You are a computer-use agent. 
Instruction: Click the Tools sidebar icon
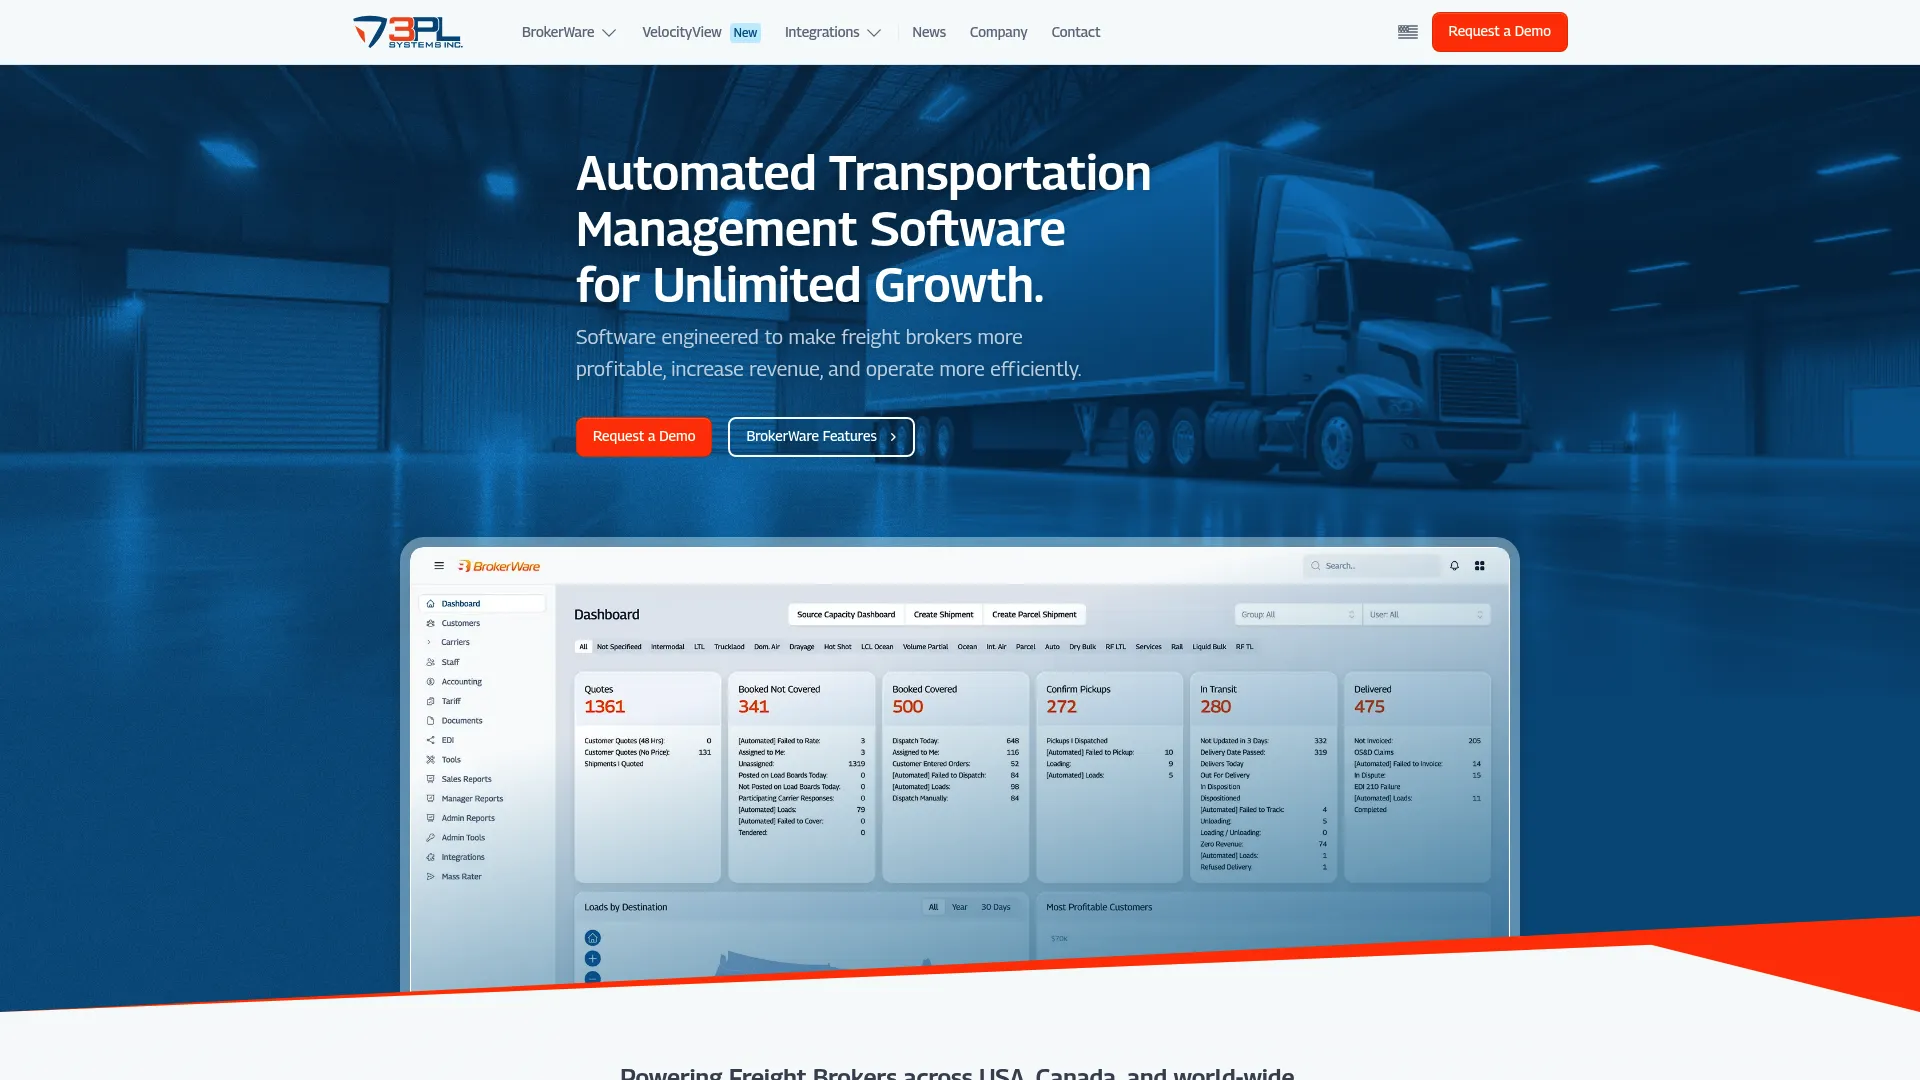pyautogui.click(x=430, y=760)
